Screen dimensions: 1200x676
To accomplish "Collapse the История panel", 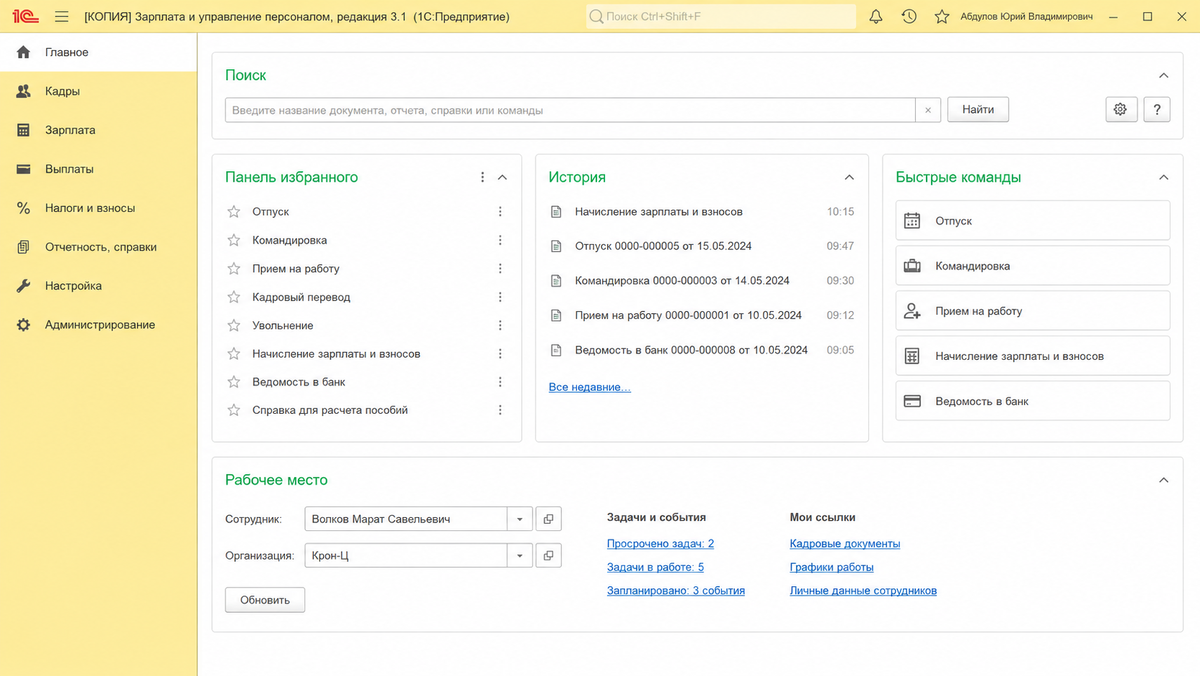I will pos(849,177).
